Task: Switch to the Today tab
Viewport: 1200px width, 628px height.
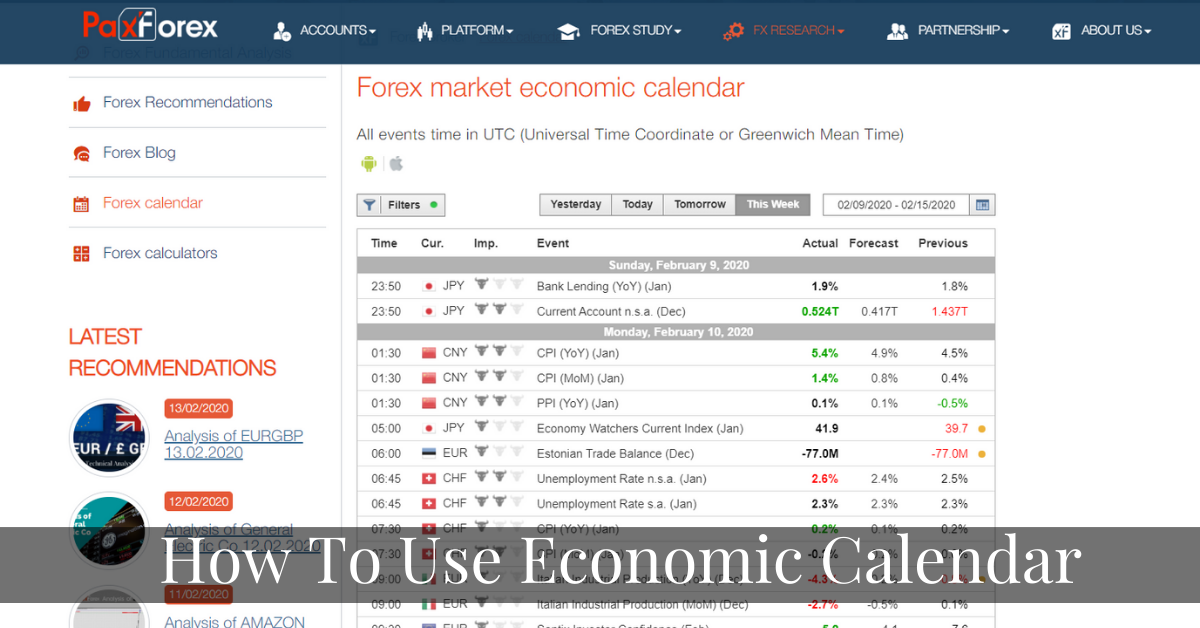Action: point(637,204)
